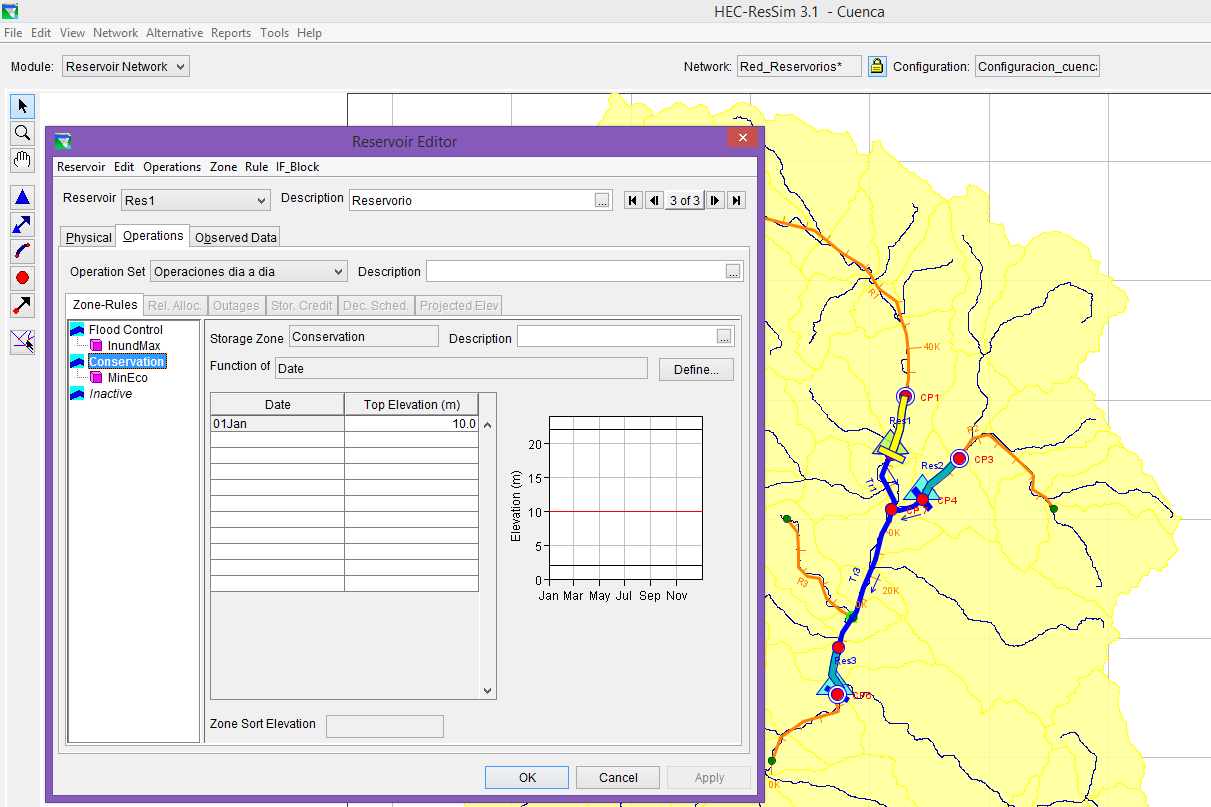Click the Network name field
Screen dimensions: 1211x807
click(799, 67)
